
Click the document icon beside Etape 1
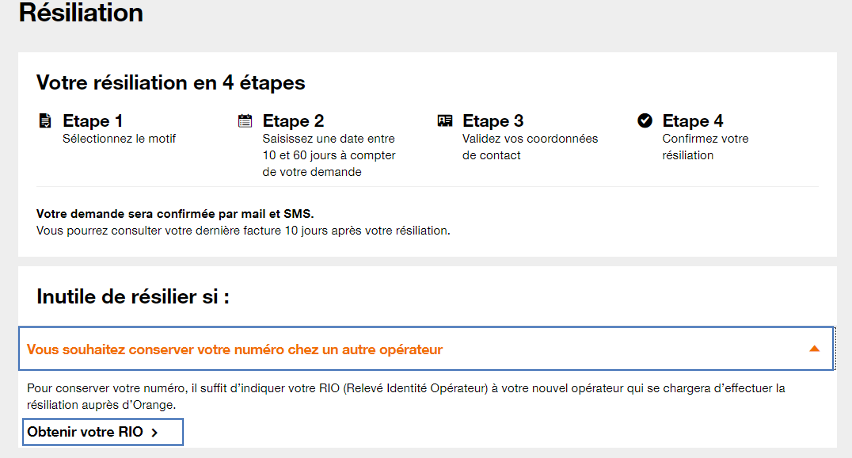(x=45, y=121)
